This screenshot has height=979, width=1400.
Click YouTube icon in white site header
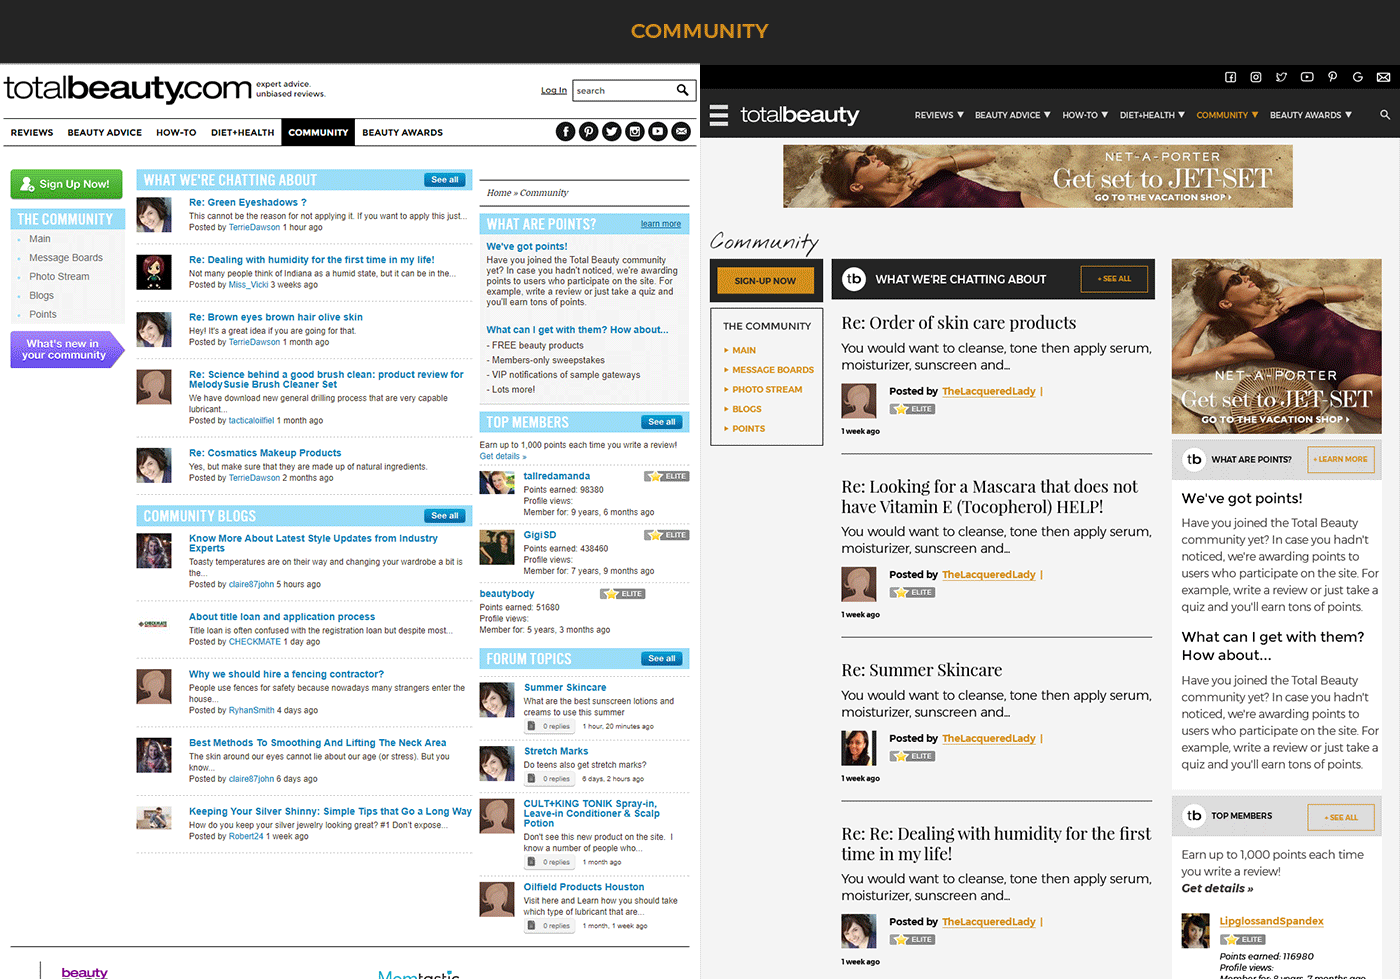(x=658, y=132)
